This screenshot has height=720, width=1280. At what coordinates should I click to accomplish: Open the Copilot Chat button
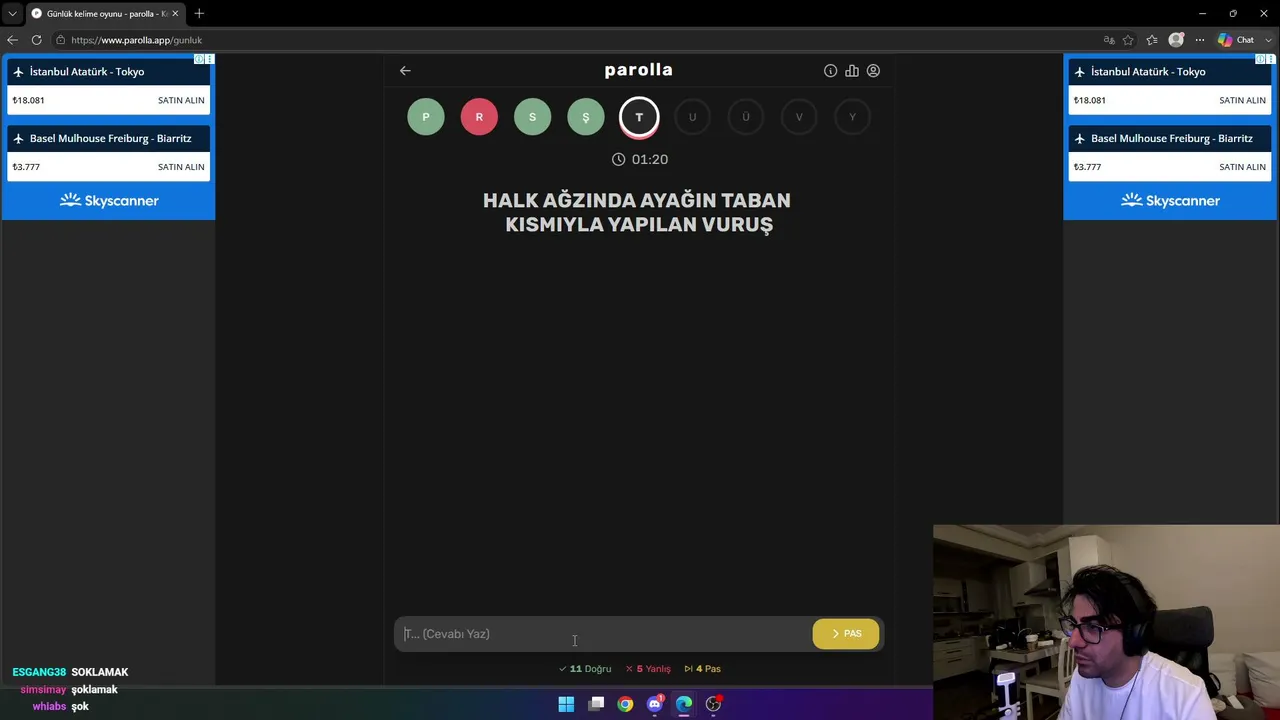coord(1236,40)
